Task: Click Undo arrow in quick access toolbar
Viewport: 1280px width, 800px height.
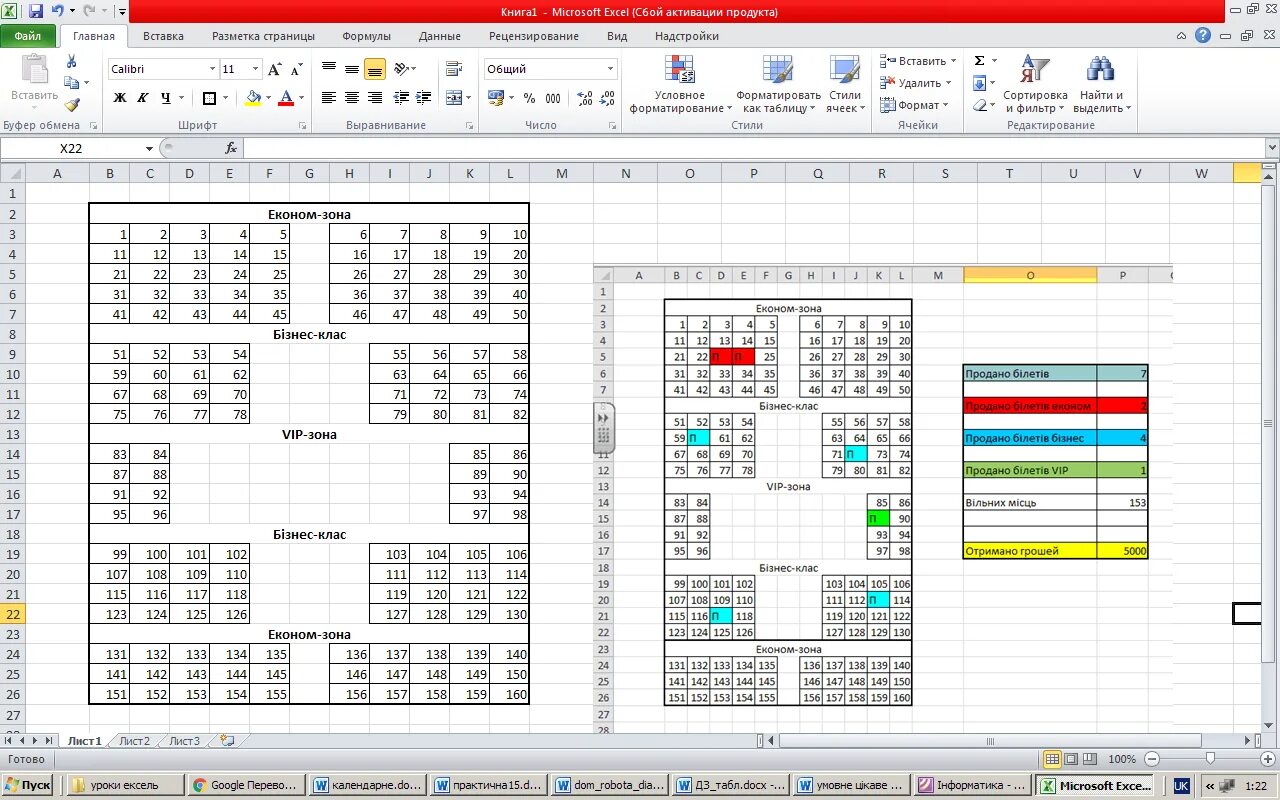Action: 58,11
